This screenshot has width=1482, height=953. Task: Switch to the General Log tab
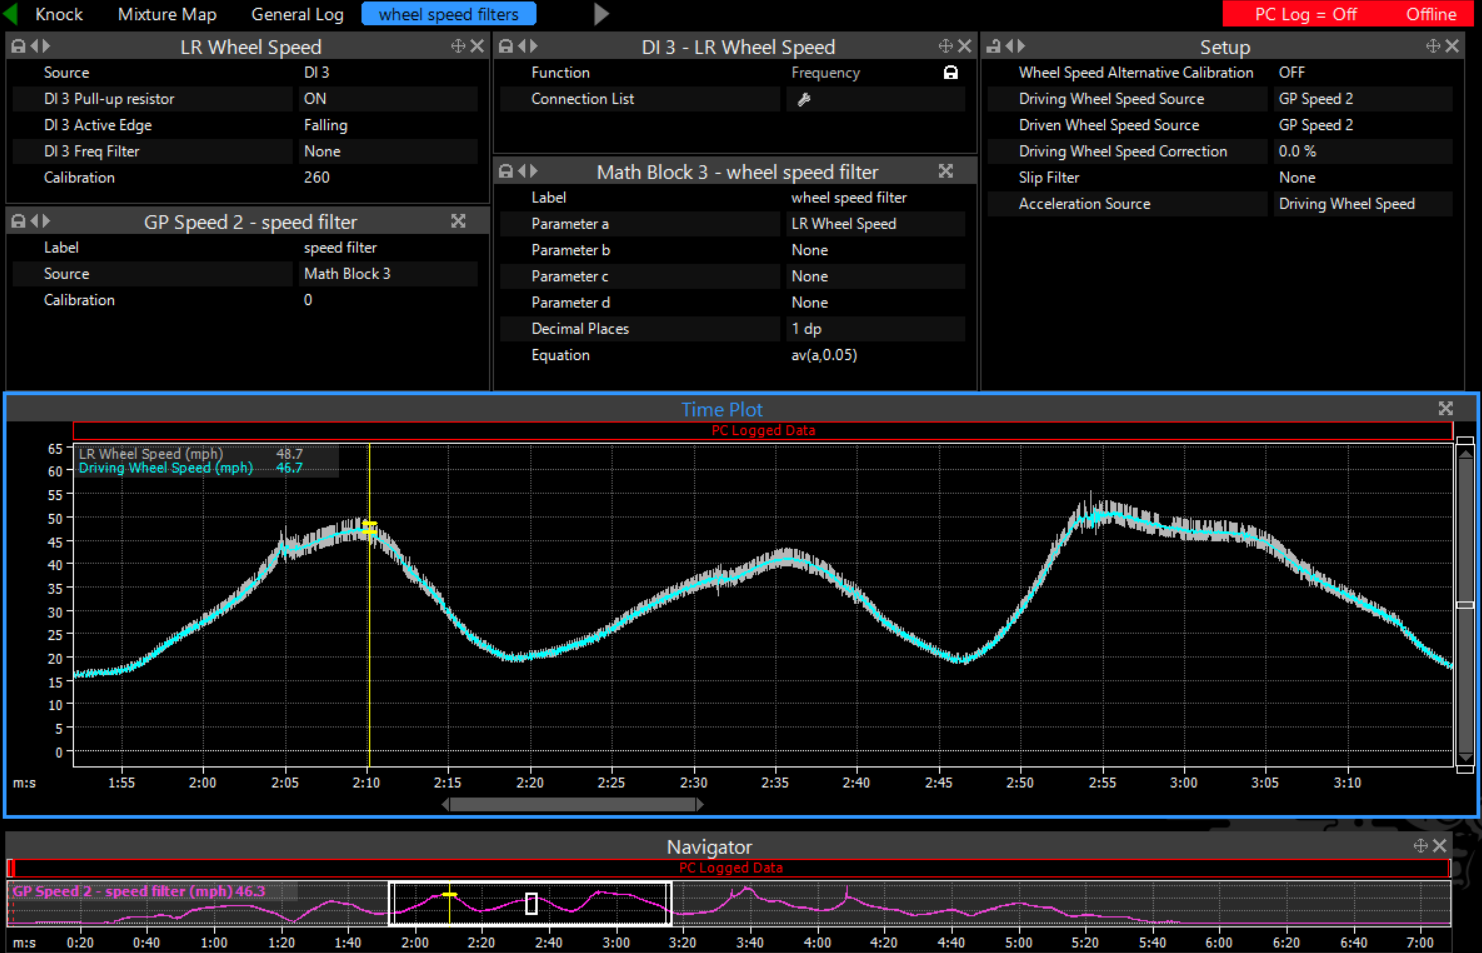pos(297,14)
